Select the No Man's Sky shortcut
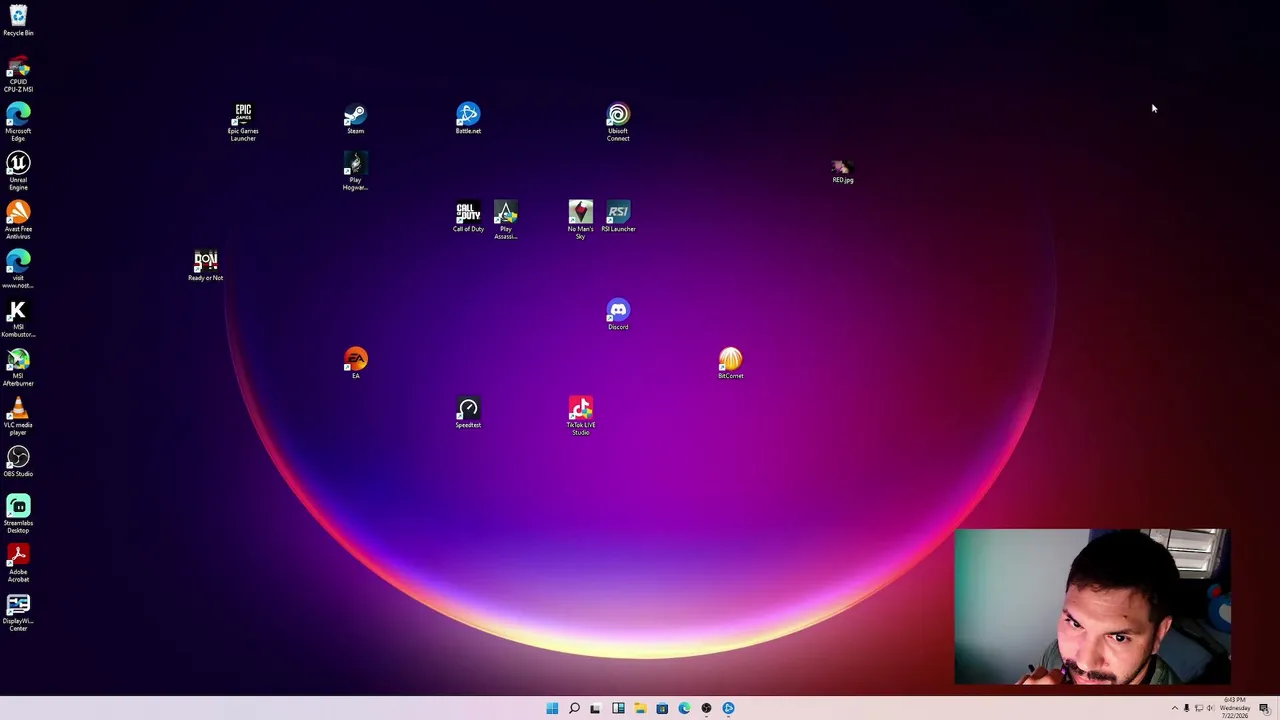This screenshot has height=720, width=1280. [581, 220]
